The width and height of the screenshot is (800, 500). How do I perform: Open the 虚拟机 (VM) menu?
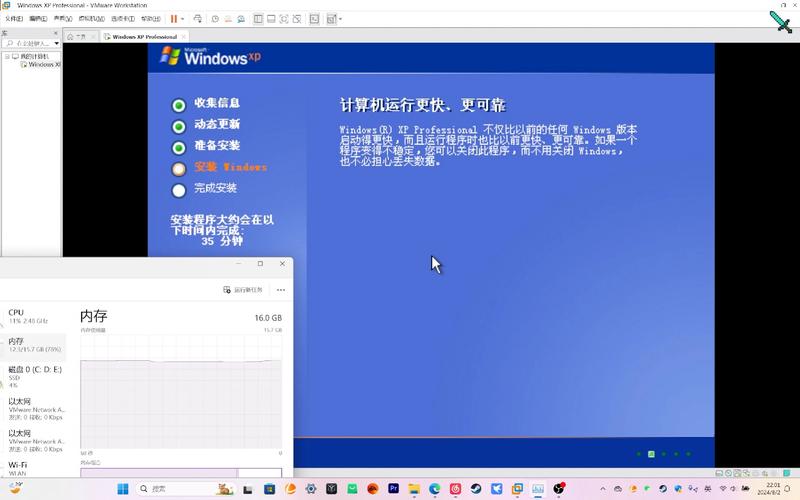(x=91, y=18)
